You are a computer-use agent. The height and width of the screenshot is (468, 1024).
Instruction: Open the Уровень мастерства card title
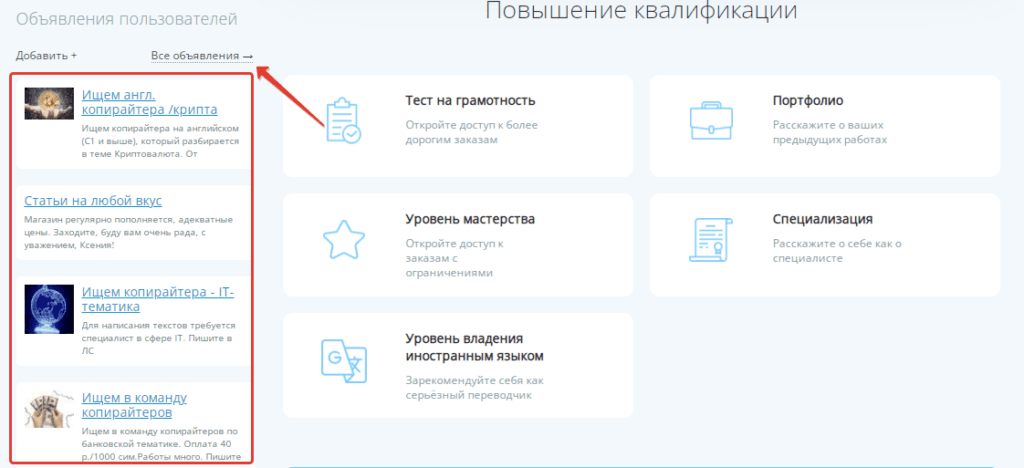pos(470,219)
